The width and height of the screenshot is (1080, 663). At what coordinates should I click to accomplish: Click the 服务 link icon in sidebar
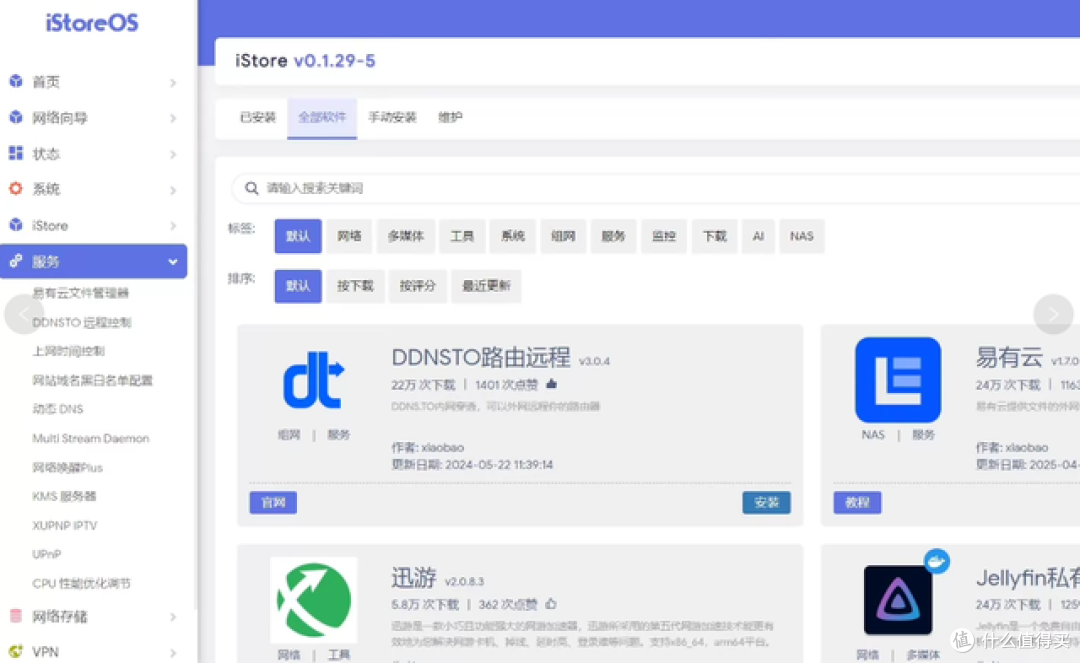(16, 261)
